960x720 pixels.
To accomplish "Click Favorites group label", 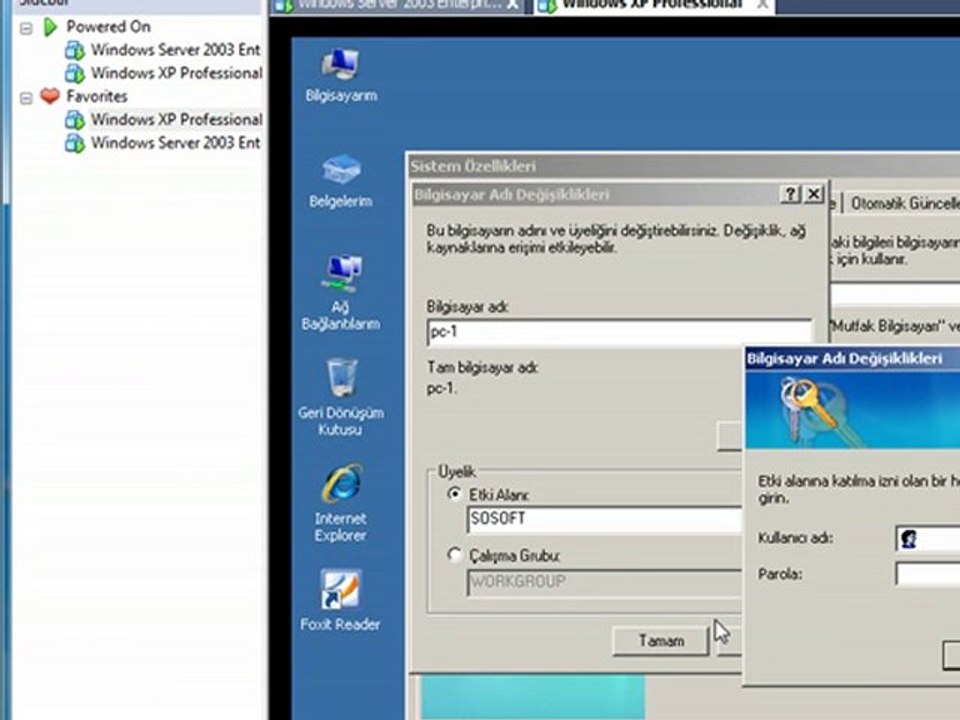I will pos(97,96).
